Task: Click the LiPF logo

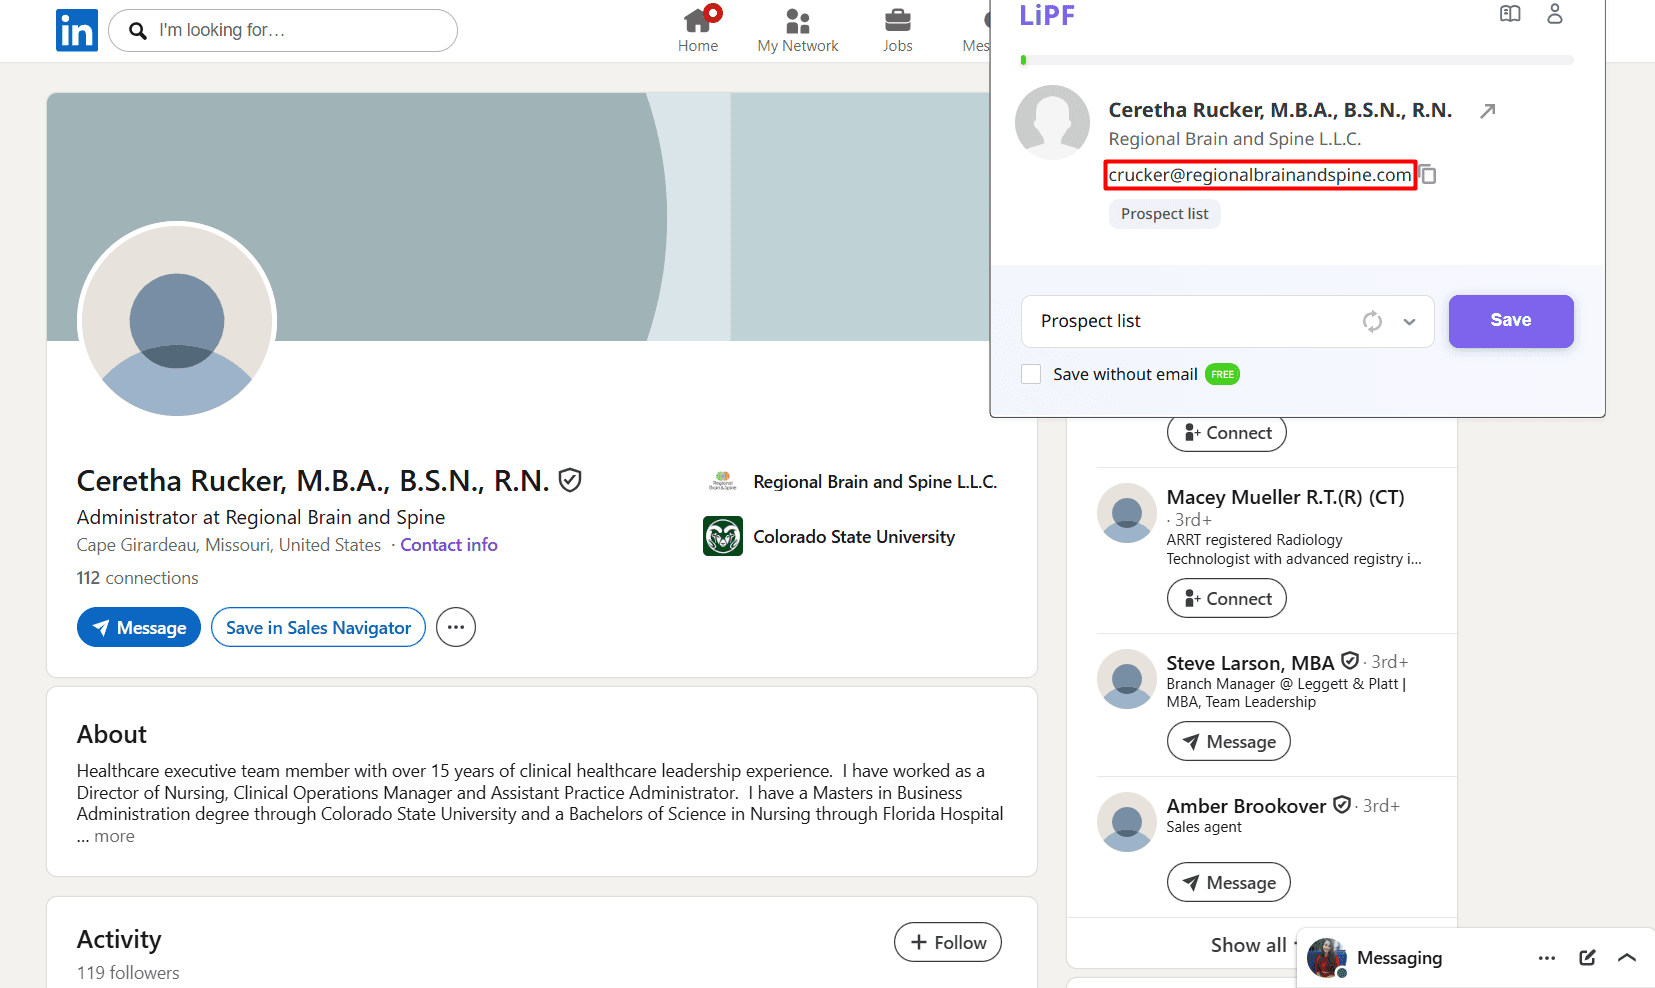Action: click(1047, 16)
